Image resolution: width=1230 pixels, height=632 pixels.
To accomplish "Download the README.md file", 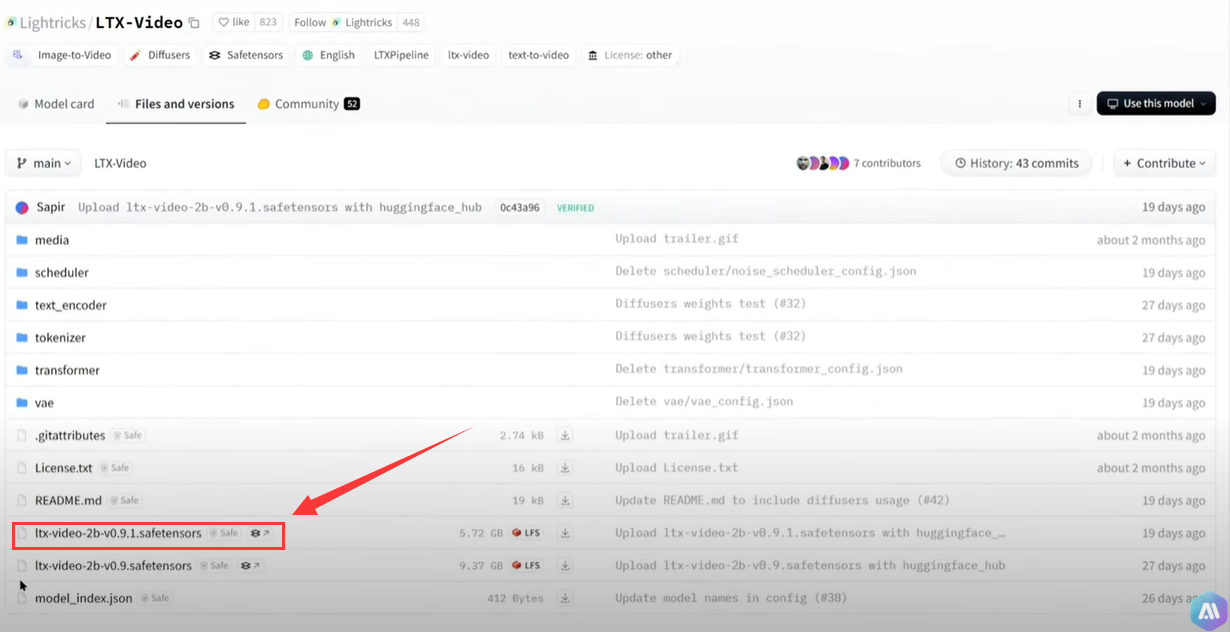I will click(x=565, y=500).
